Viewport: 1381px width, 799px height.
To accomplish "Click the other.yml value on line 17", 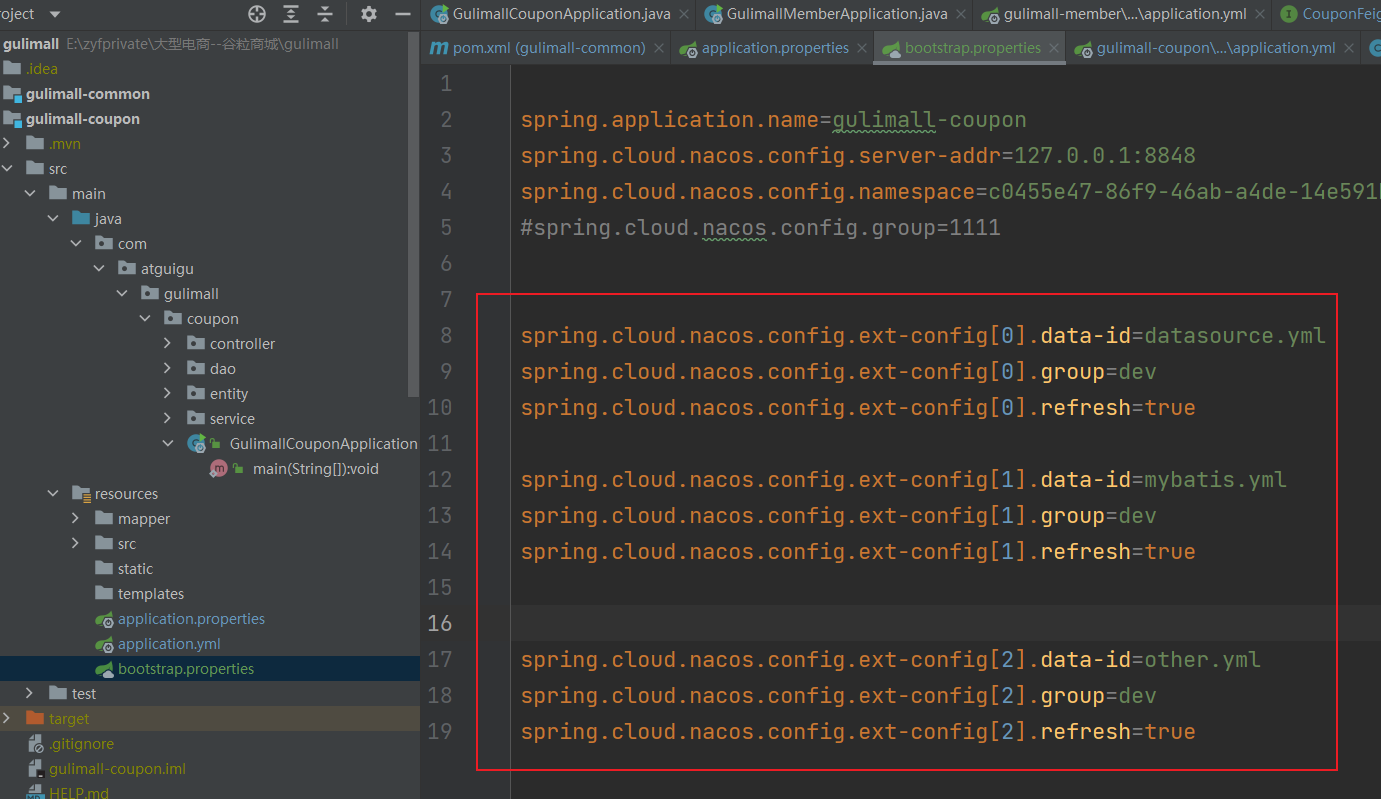I will [1203, 660].
